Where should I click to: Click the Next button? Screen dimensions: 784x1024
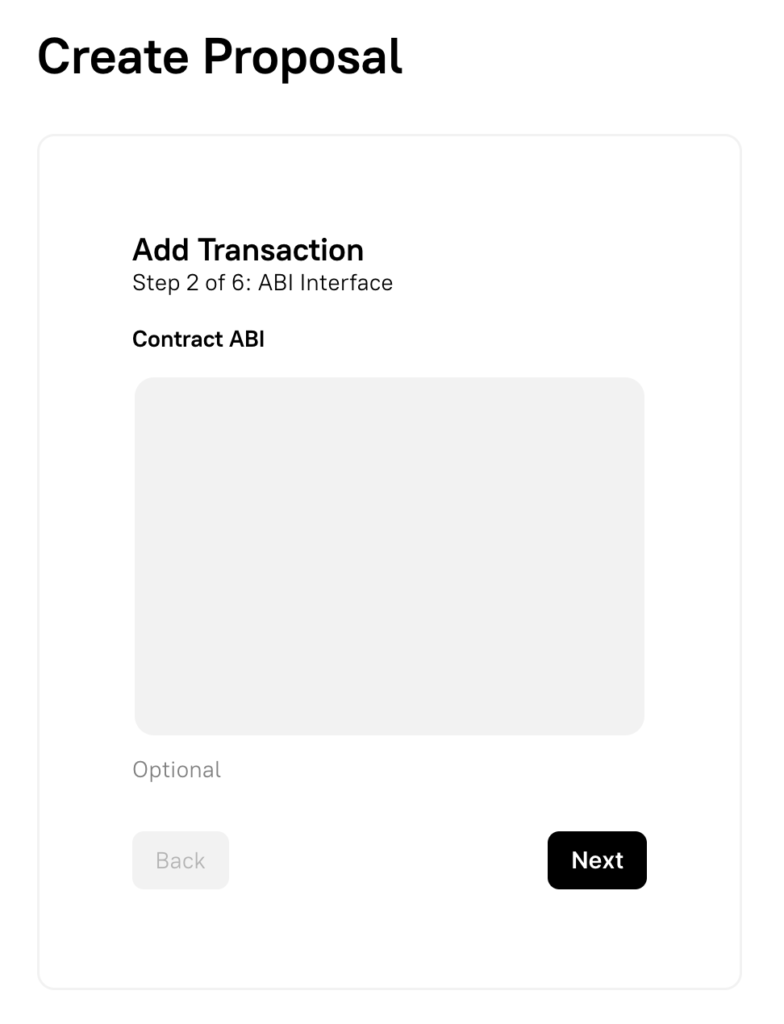point(596,860)
